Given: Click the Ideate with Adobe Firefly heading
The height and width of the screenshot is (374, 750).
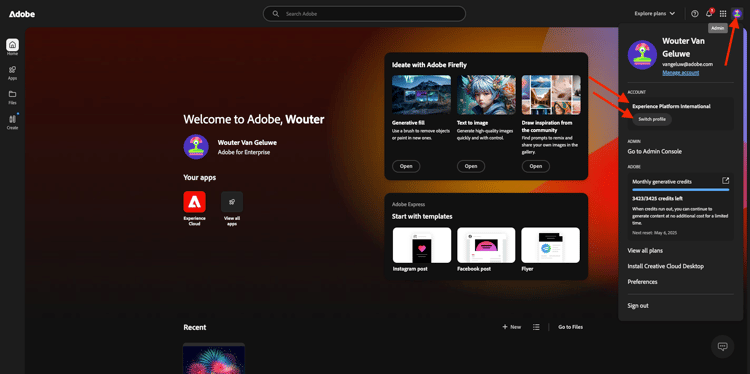Looking at the screenshot, I should pyautogui.click(x=429, y=65).
